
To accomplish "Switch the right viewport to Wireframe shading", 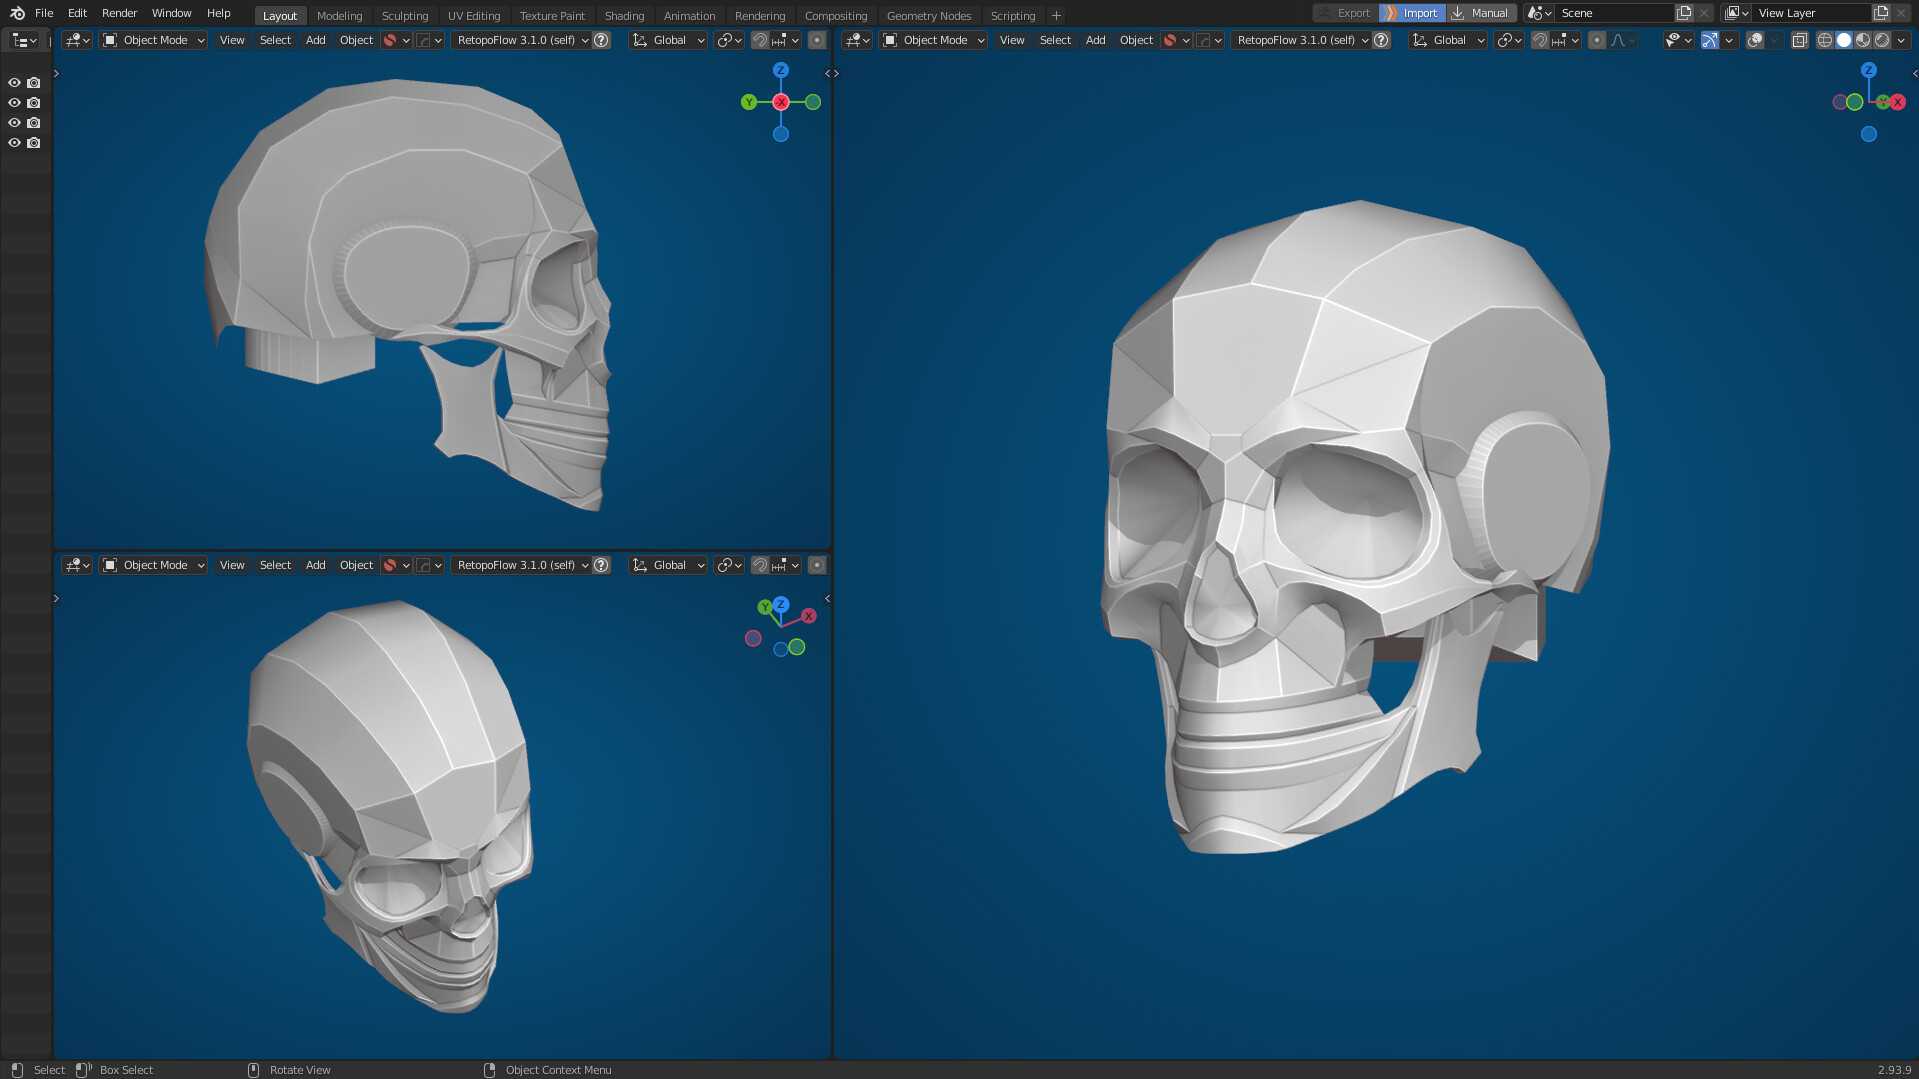I will [1823, 40].
